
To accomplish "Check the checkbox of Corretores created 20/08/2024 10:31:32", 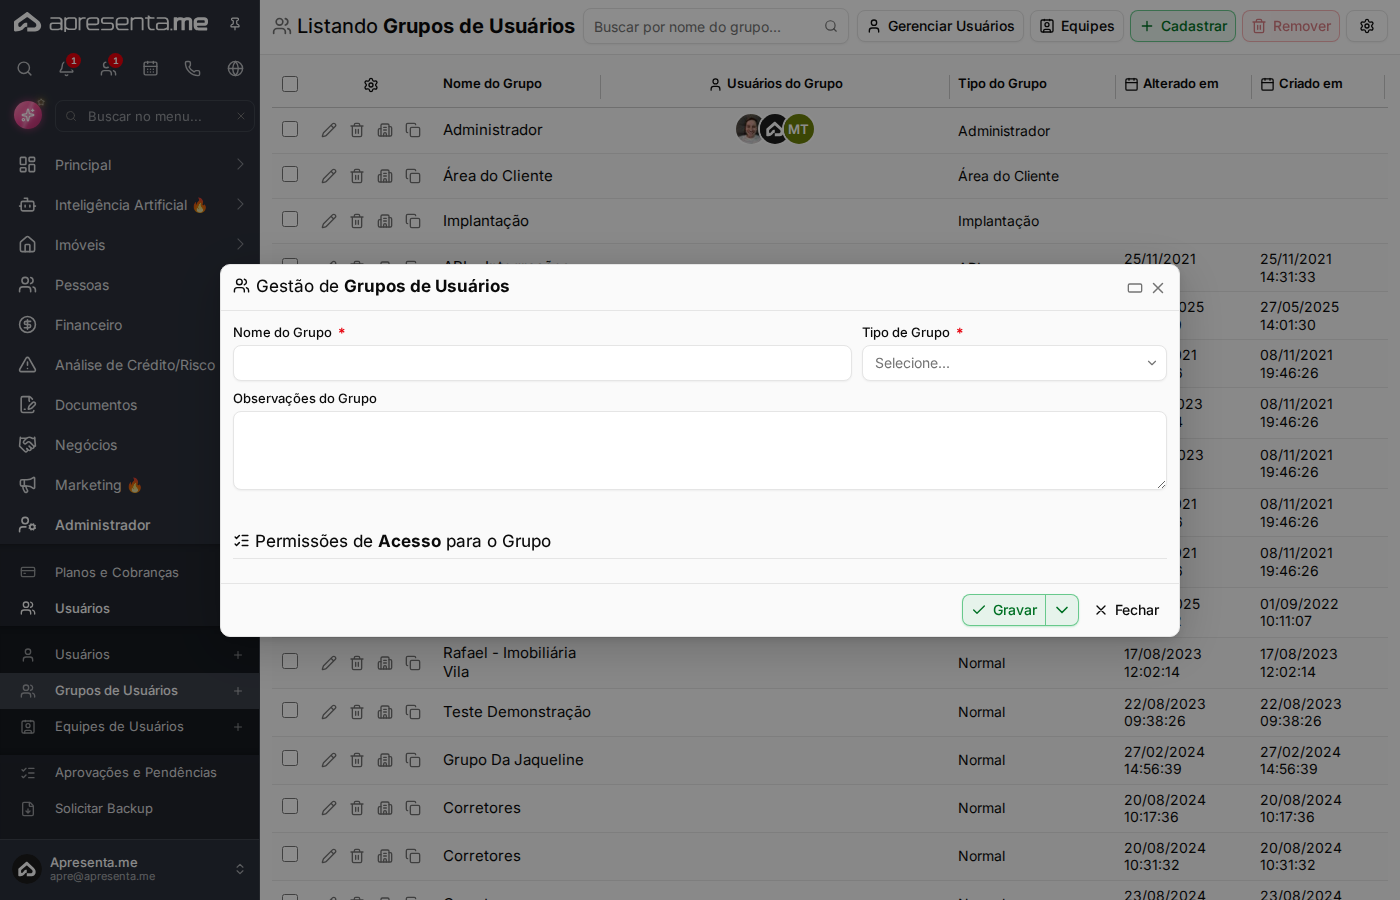I will 290,854.
